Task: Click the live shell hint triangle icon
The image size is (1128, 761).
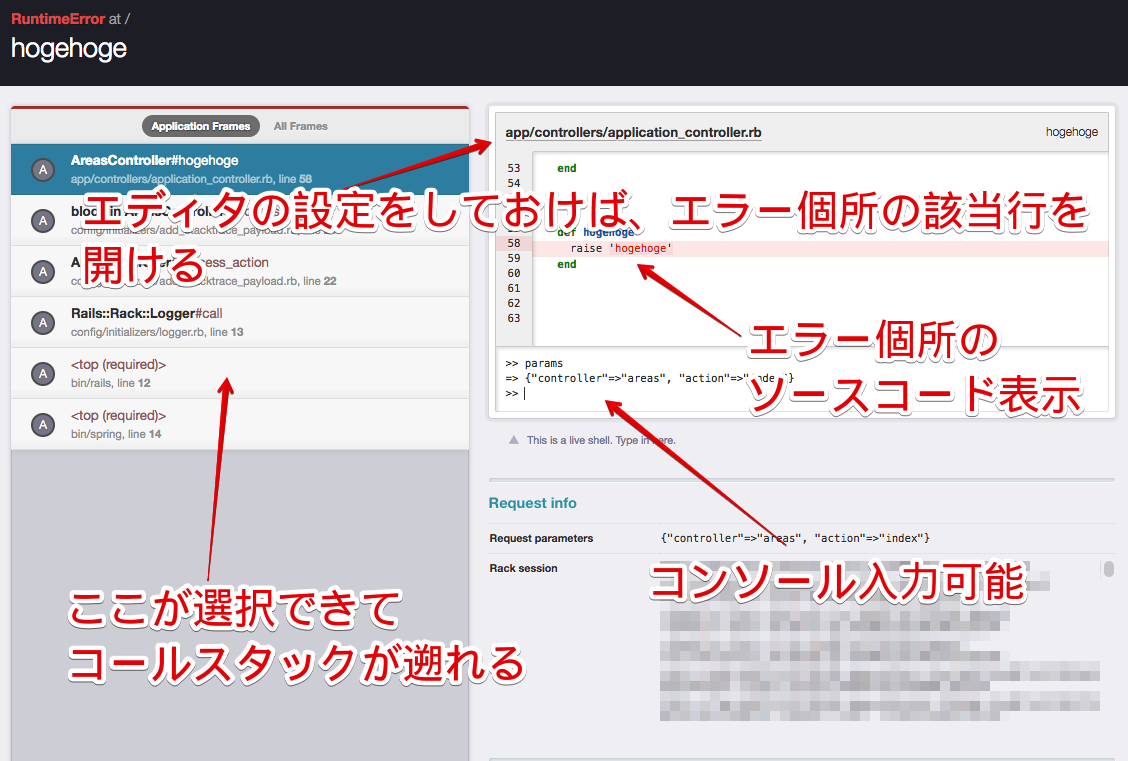Action: pyautogui.click(x=514, y=439)
